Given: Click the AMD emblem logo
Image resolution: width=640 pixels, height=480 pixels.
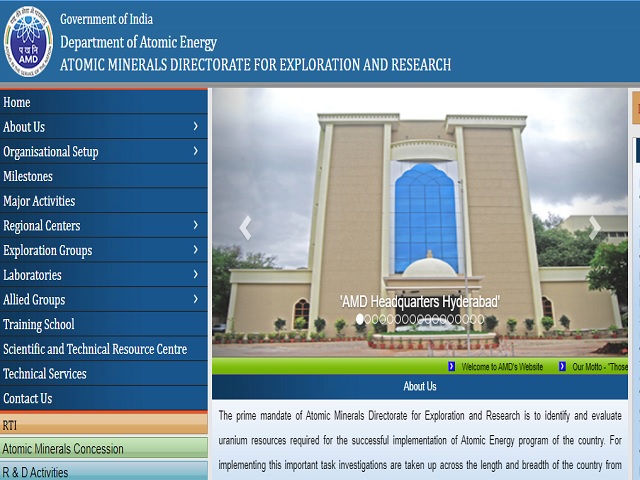Looking at the screenshot, I should (28, 42).
